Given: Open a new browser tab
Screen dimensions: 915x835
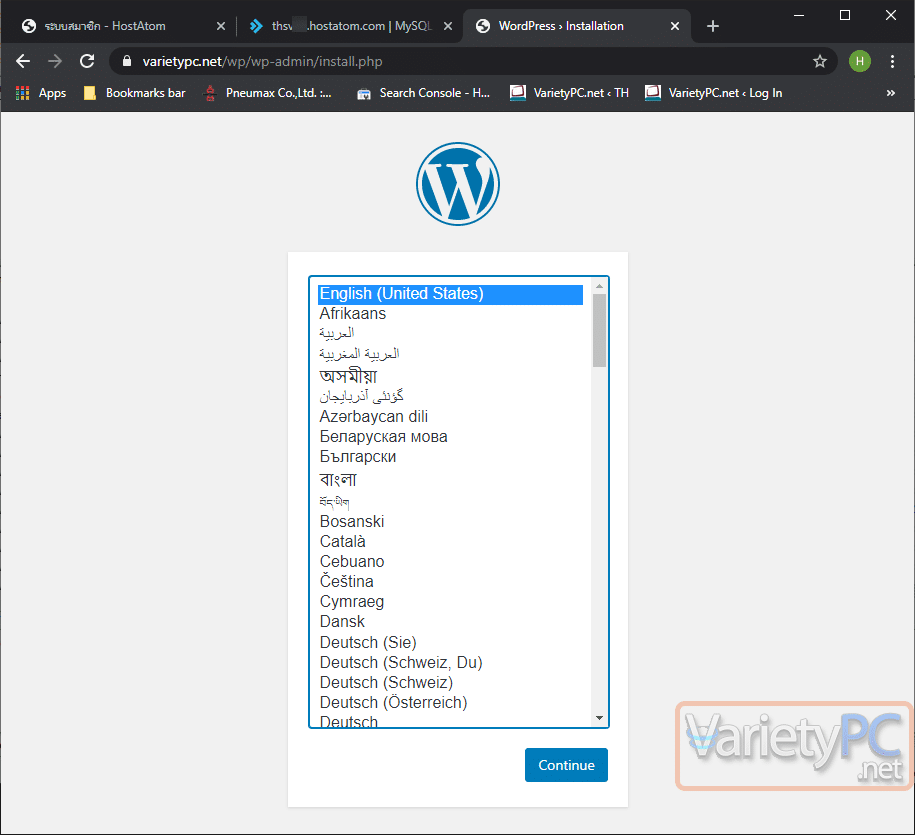Looking at the screenshot, I should (713, 26).
